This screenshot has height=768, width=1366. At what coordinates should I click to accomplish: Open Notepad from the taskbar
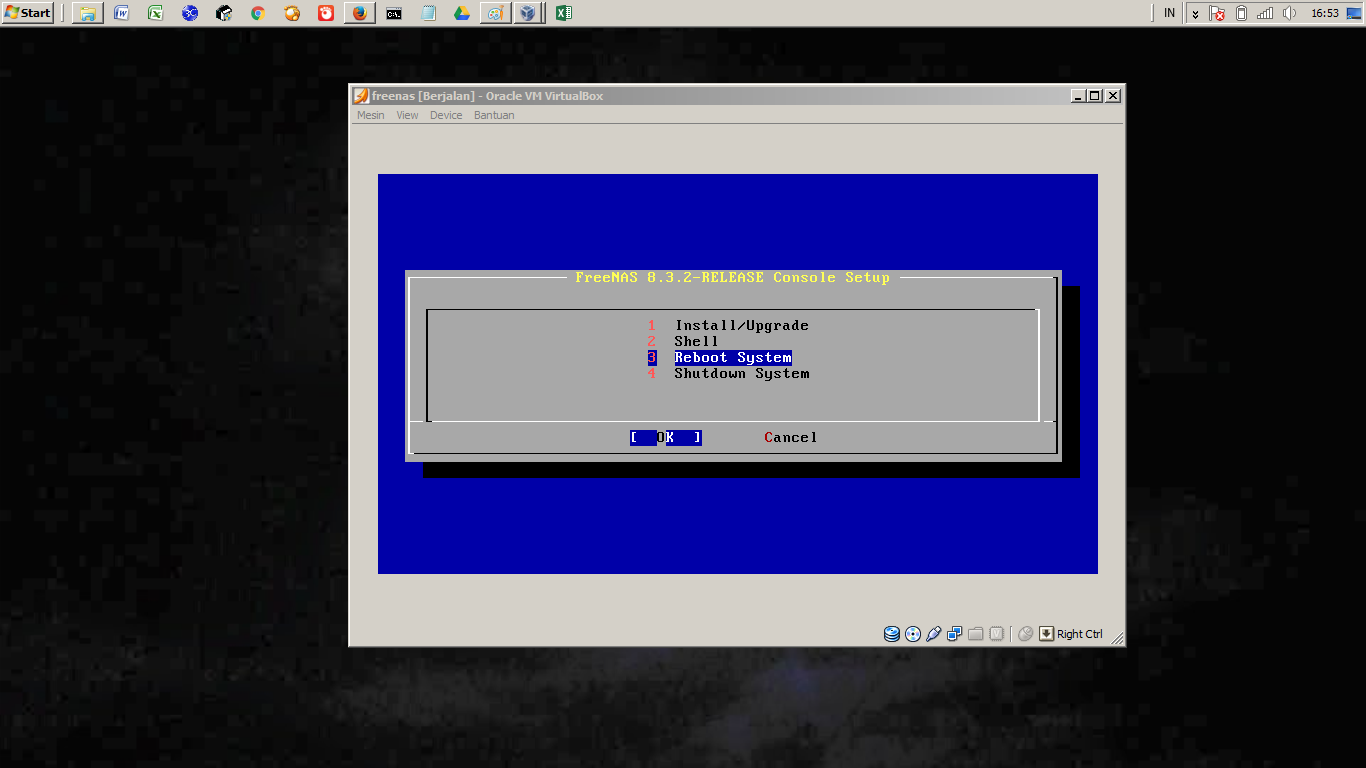point(428,13)
